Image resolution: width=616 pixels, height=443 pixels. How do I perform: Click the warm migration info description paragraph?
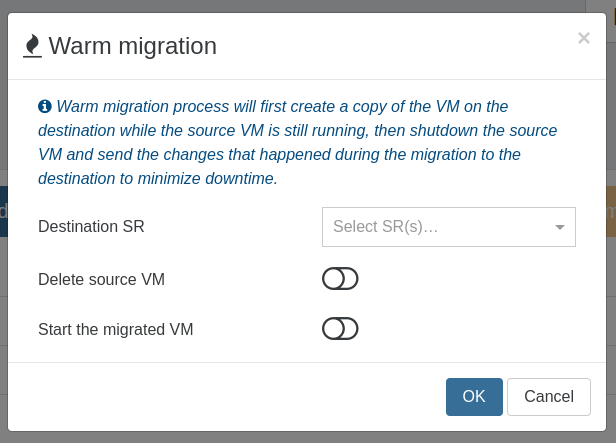tap(297, 142)
